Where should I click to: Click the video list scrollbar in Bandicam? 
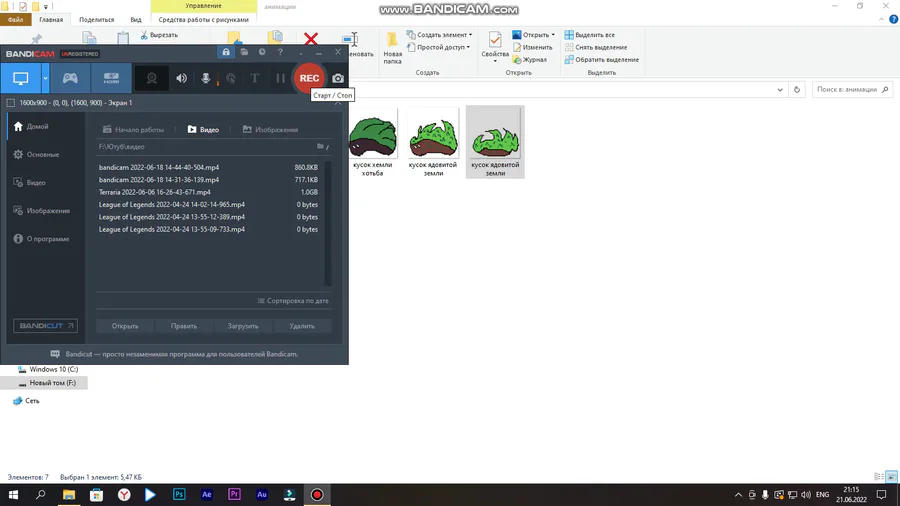click(328, 223)
